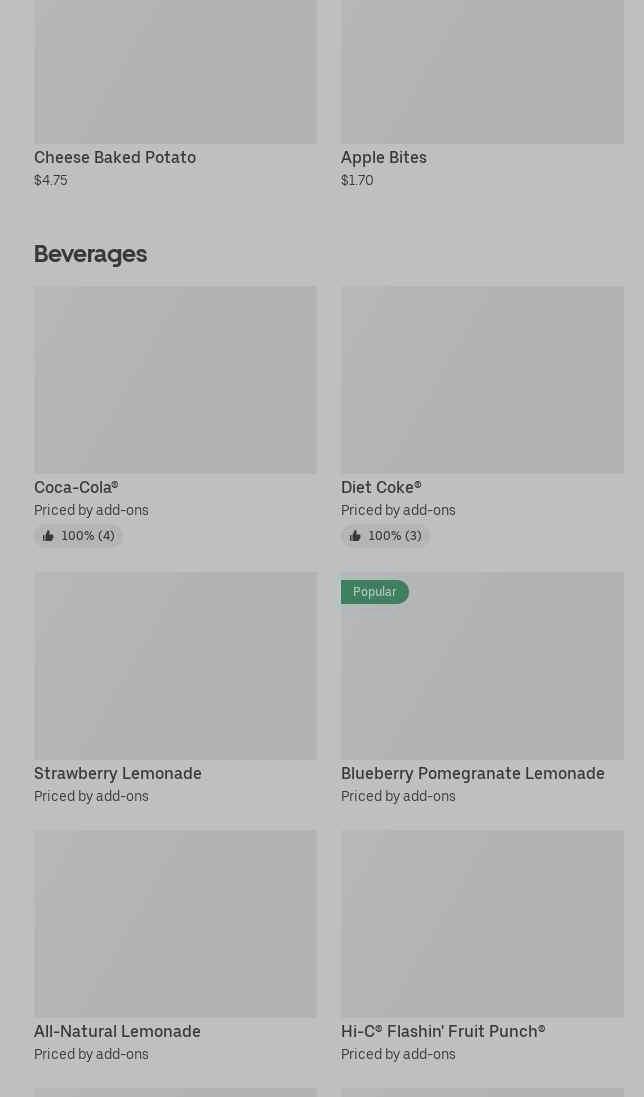
Task: Open Hi-C Flashin' Fruit Punch image
Action: [x=482, y=923]
